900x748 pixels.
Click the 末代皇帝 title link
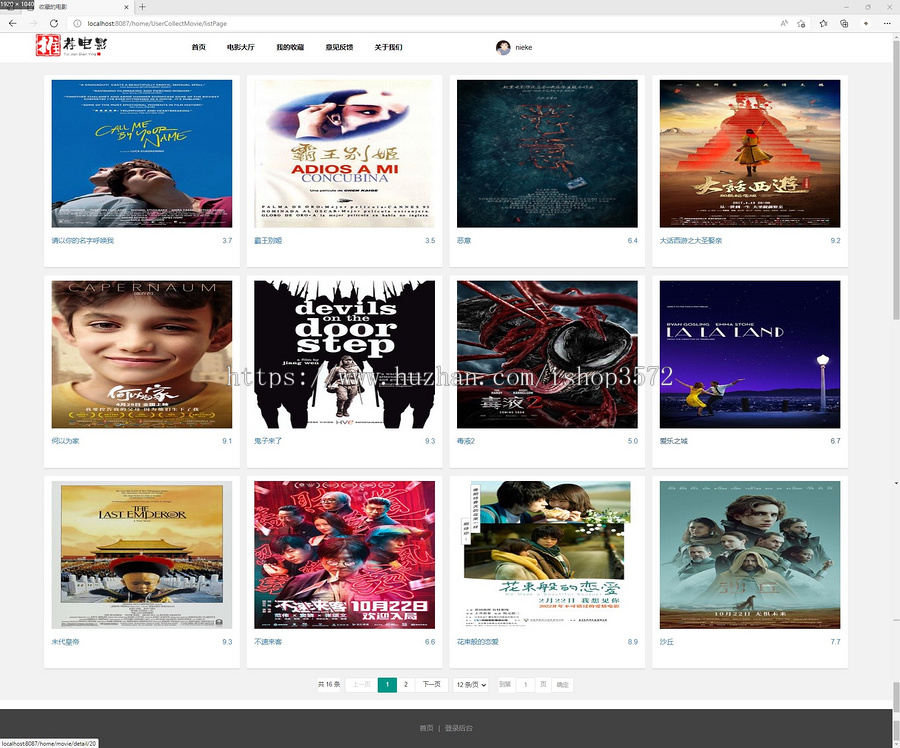pyautogui.click(x=65, y=642)
